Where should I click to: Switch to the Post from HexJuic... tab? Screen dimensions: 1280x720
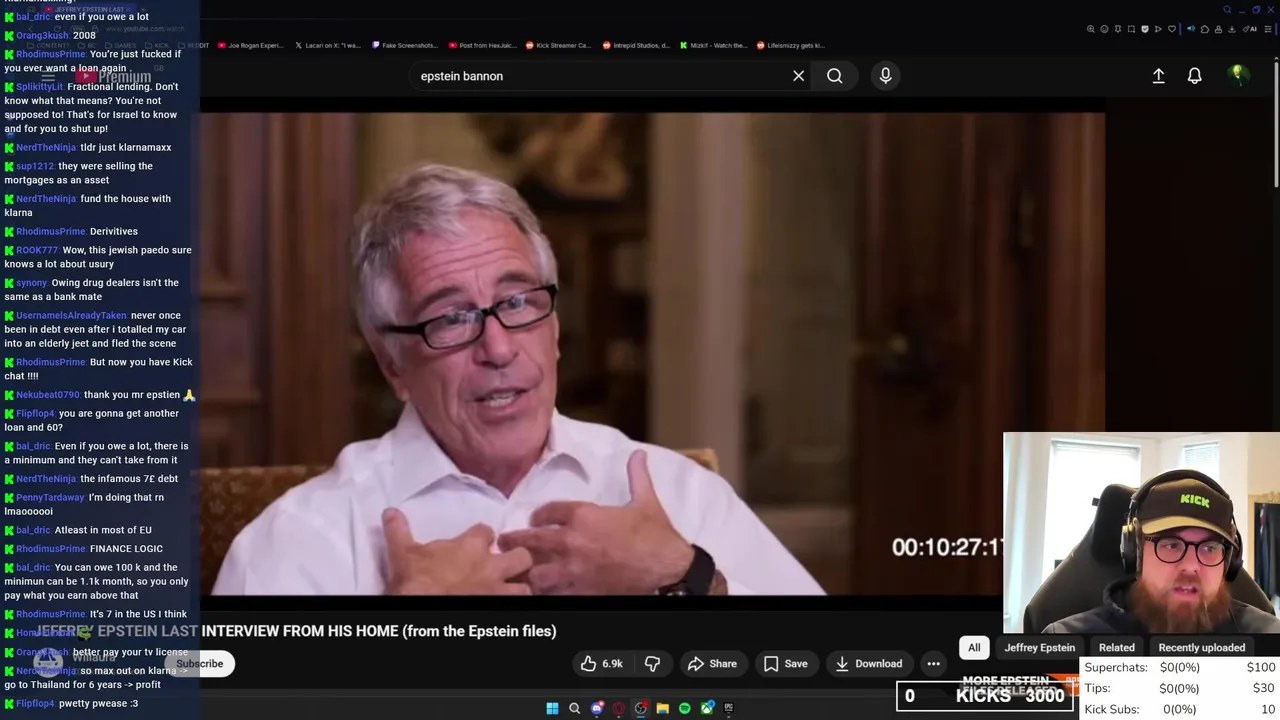pyautogui.click(x=482, y=45)
